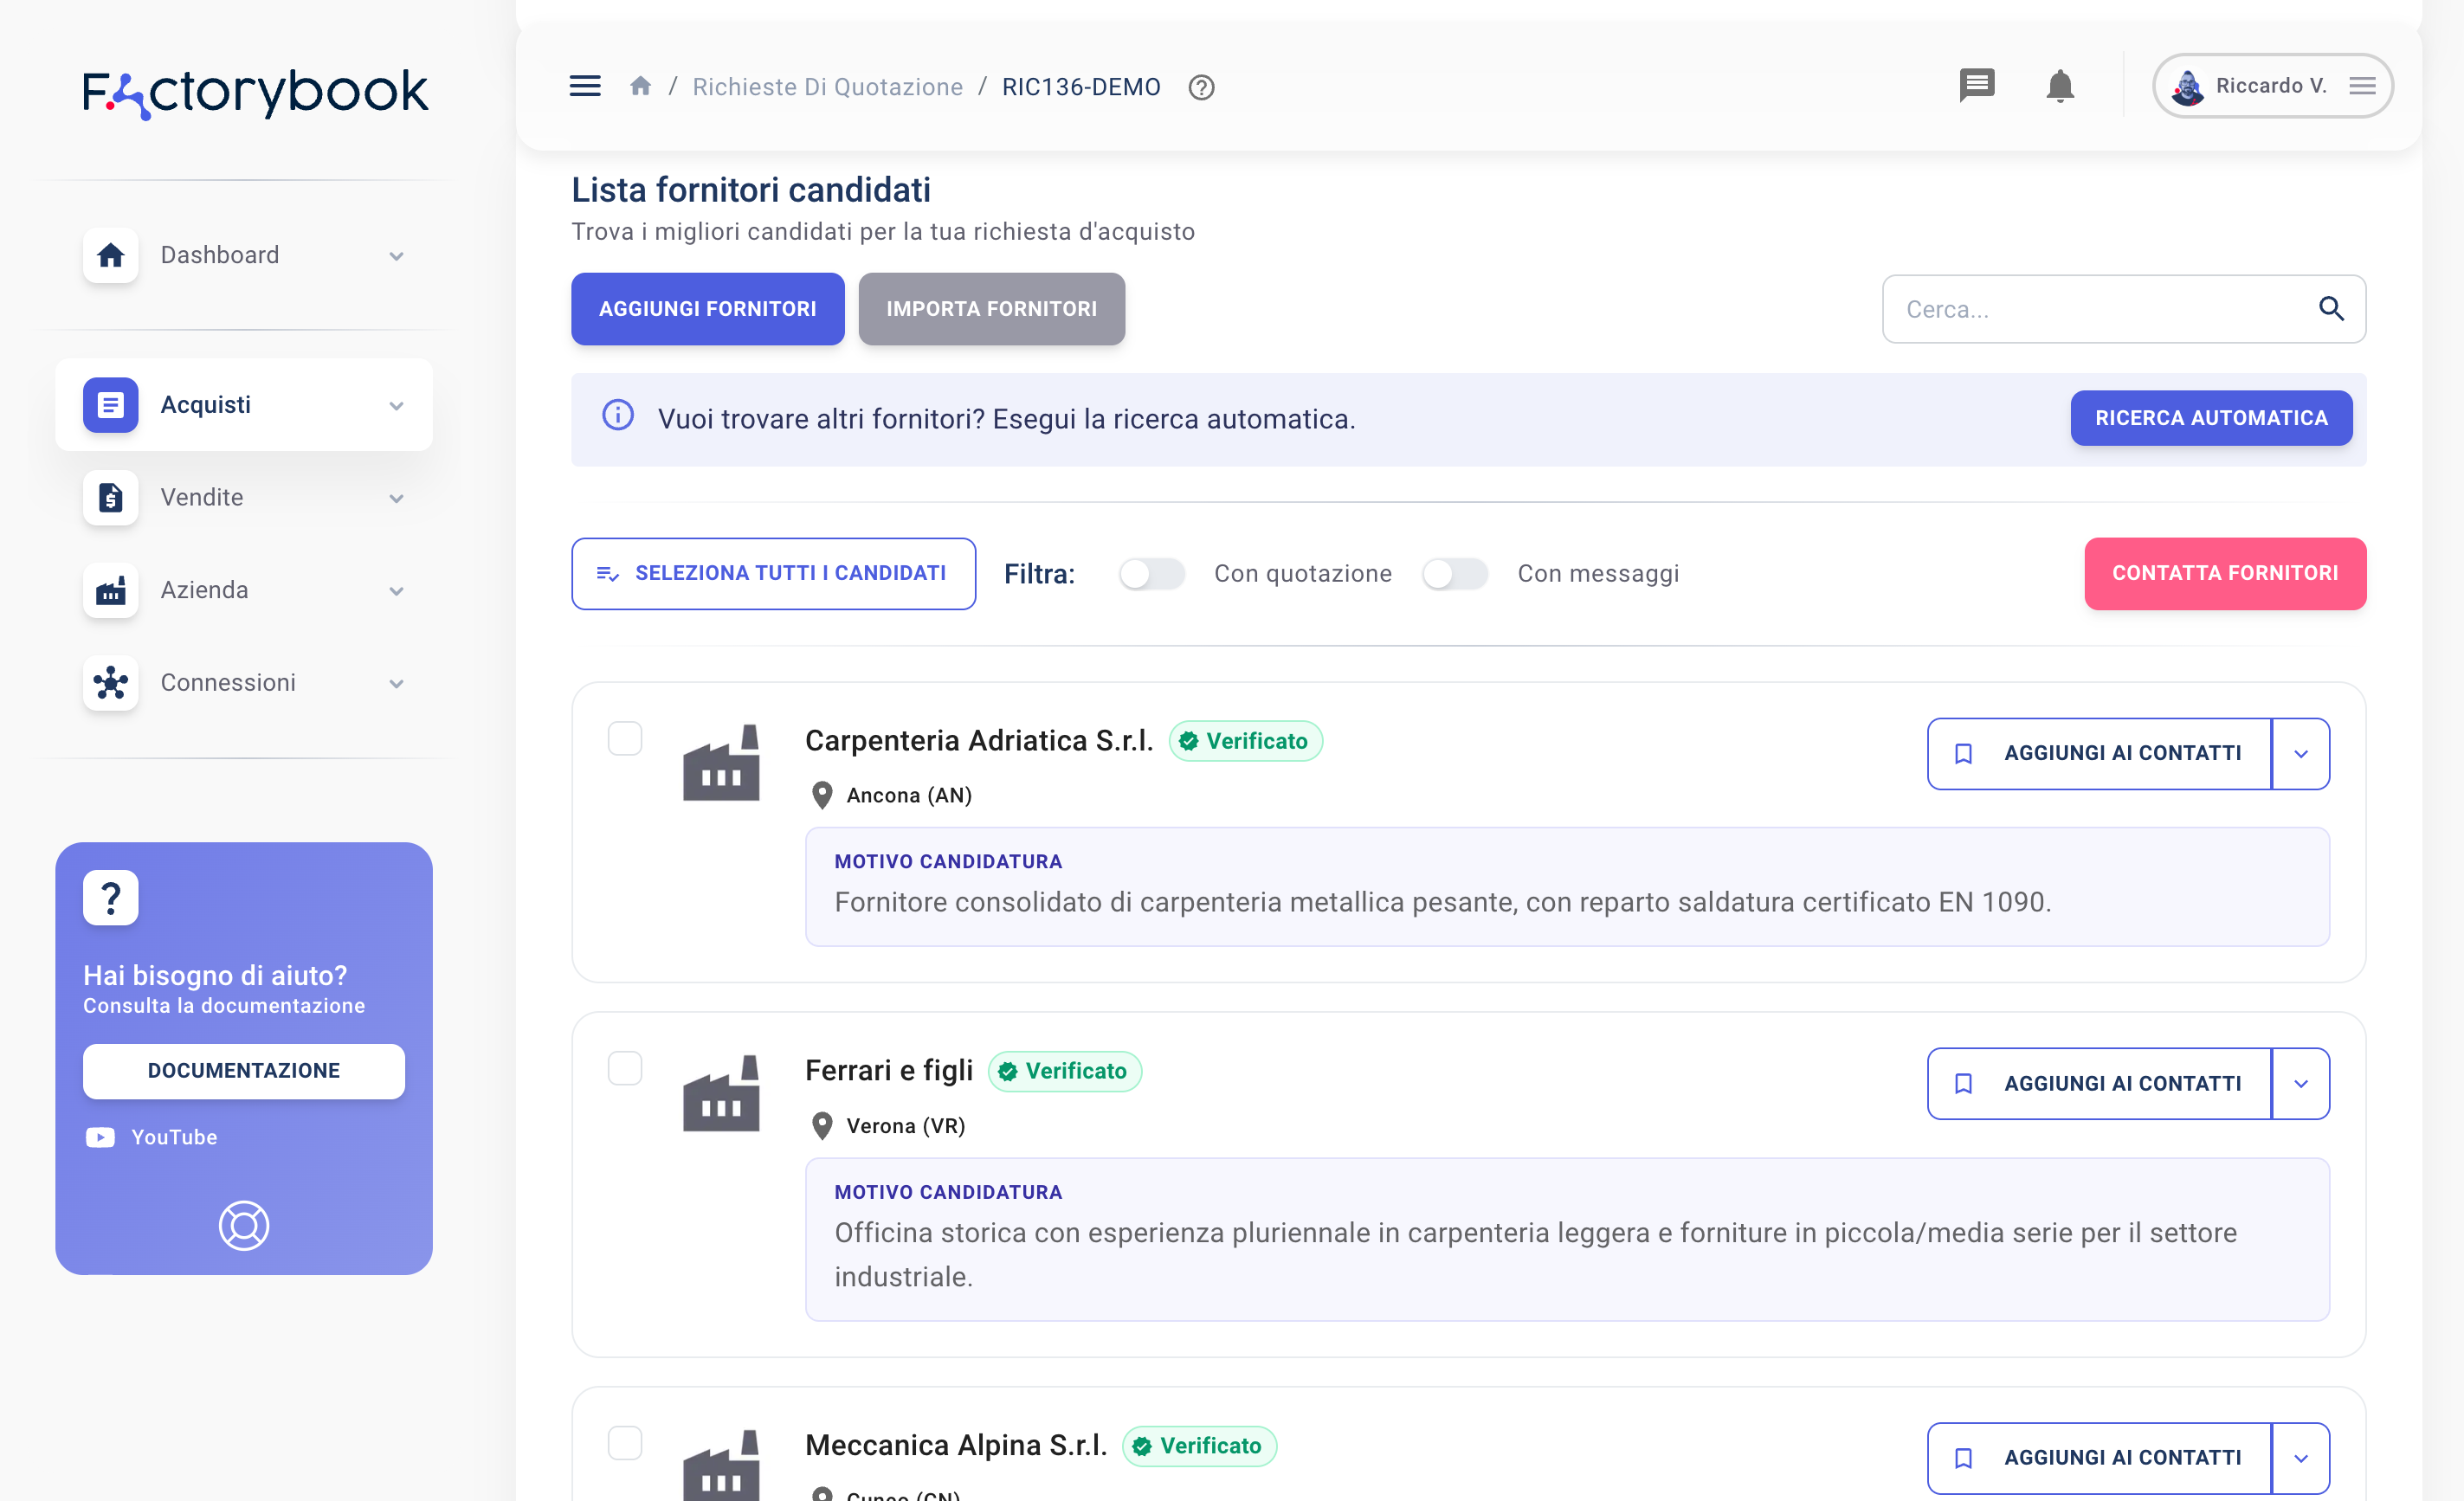
Task: Open the user menu lines icon
Action: pyautogui.click(x=2362, y=86)
